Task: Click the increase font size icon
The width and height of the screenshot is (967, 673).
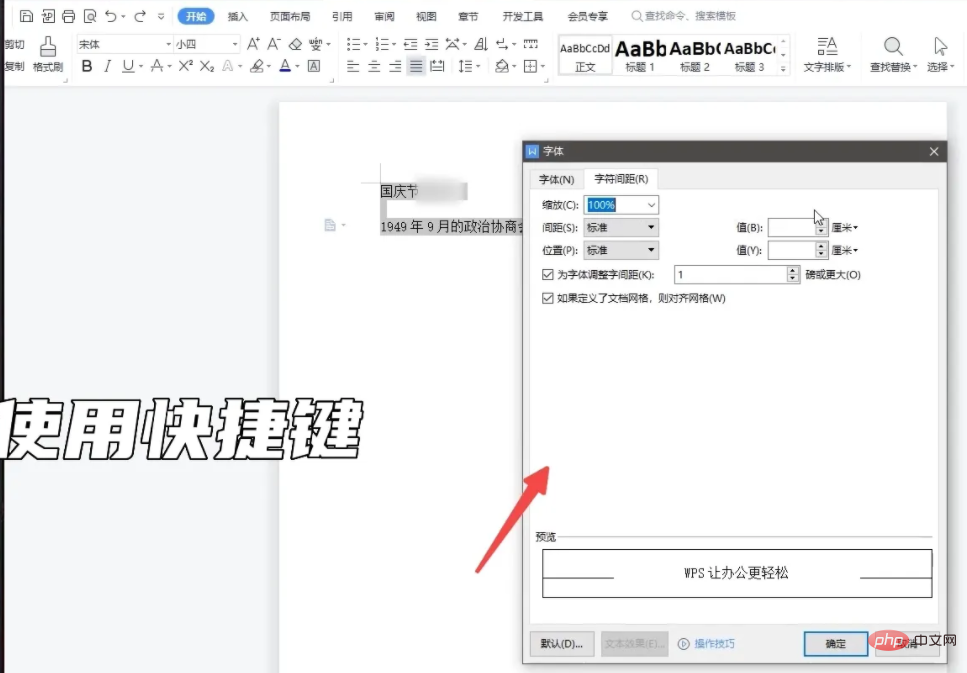Action: [254, 45]
